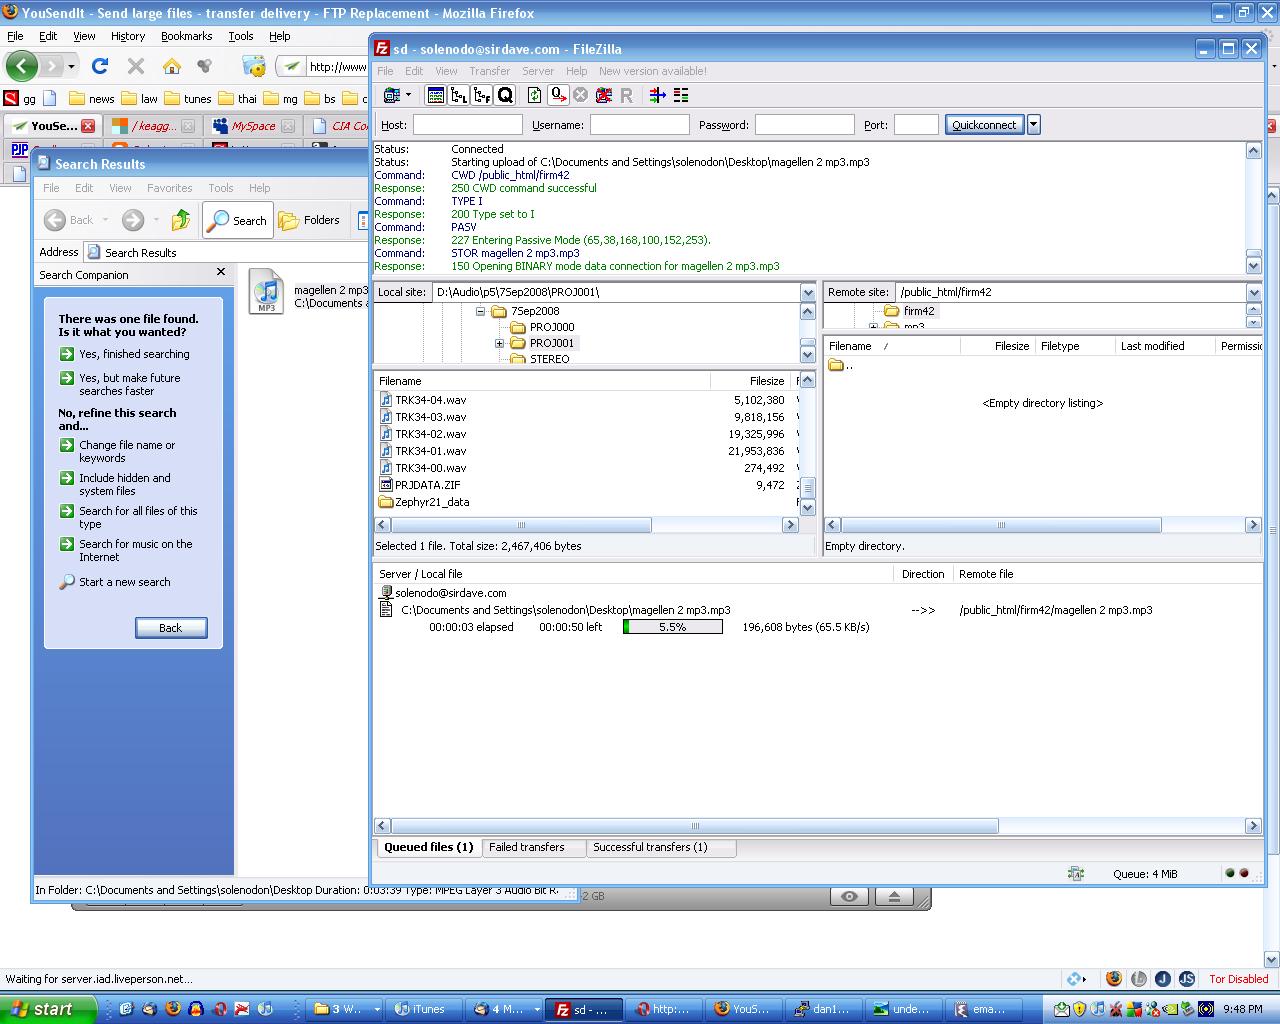Image resolution: width=1280 pixels, height=1024 pixels.
Task: Click Firefox home icon
Action: 172,66
